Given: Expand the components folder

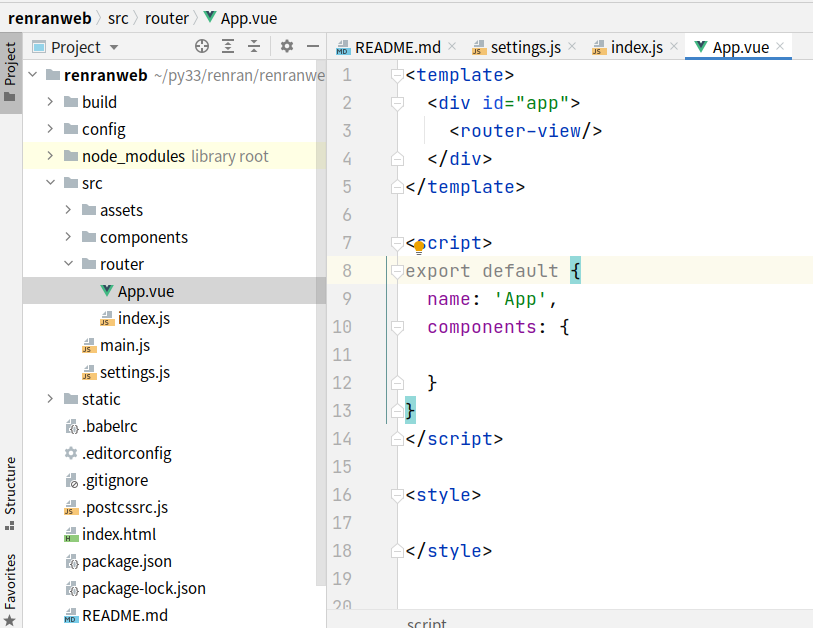Looking at the screenshot, I should coord(68,236).
